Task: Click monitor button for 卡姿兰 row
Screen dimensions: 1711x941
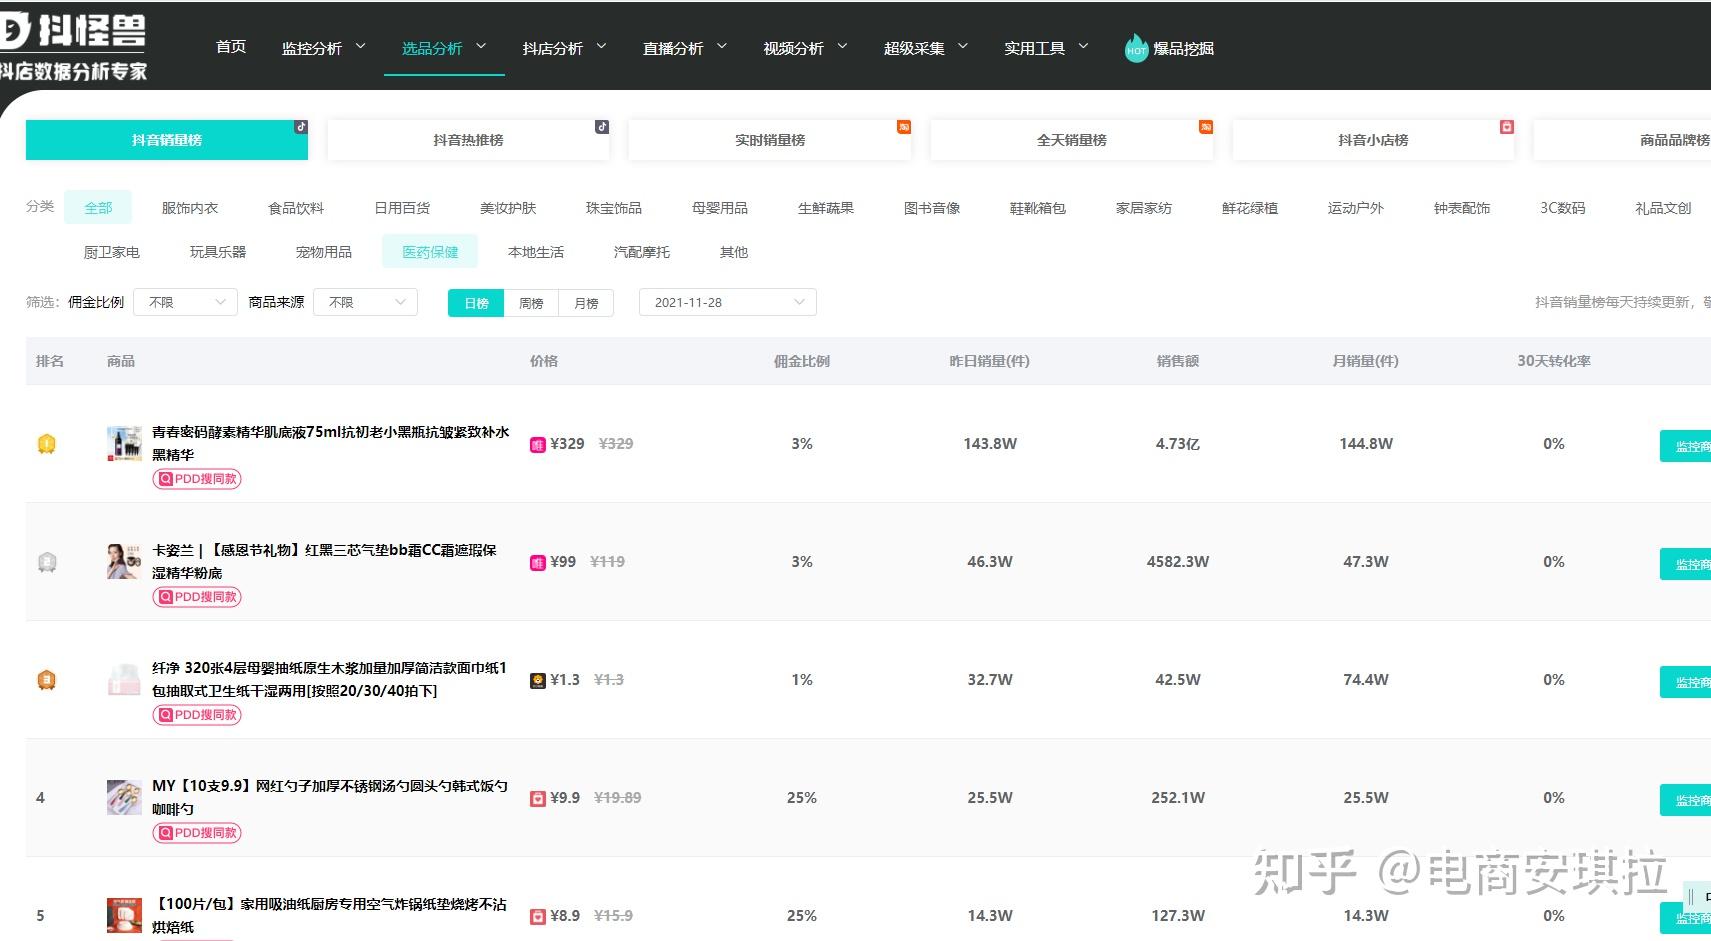Action: (x=1686, y=564)
